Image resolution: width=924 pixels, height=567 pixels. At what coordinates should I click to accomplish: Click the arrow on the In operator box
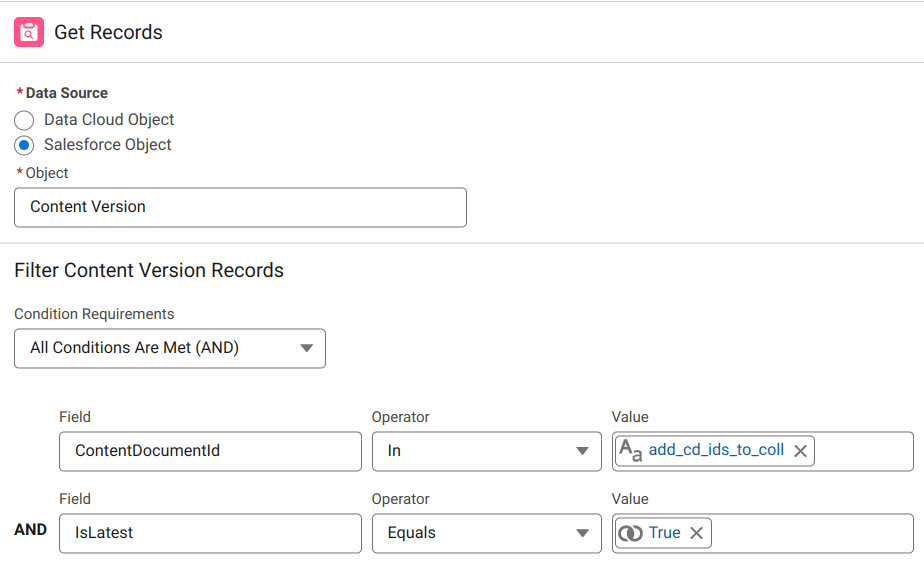tap(582, 451)
